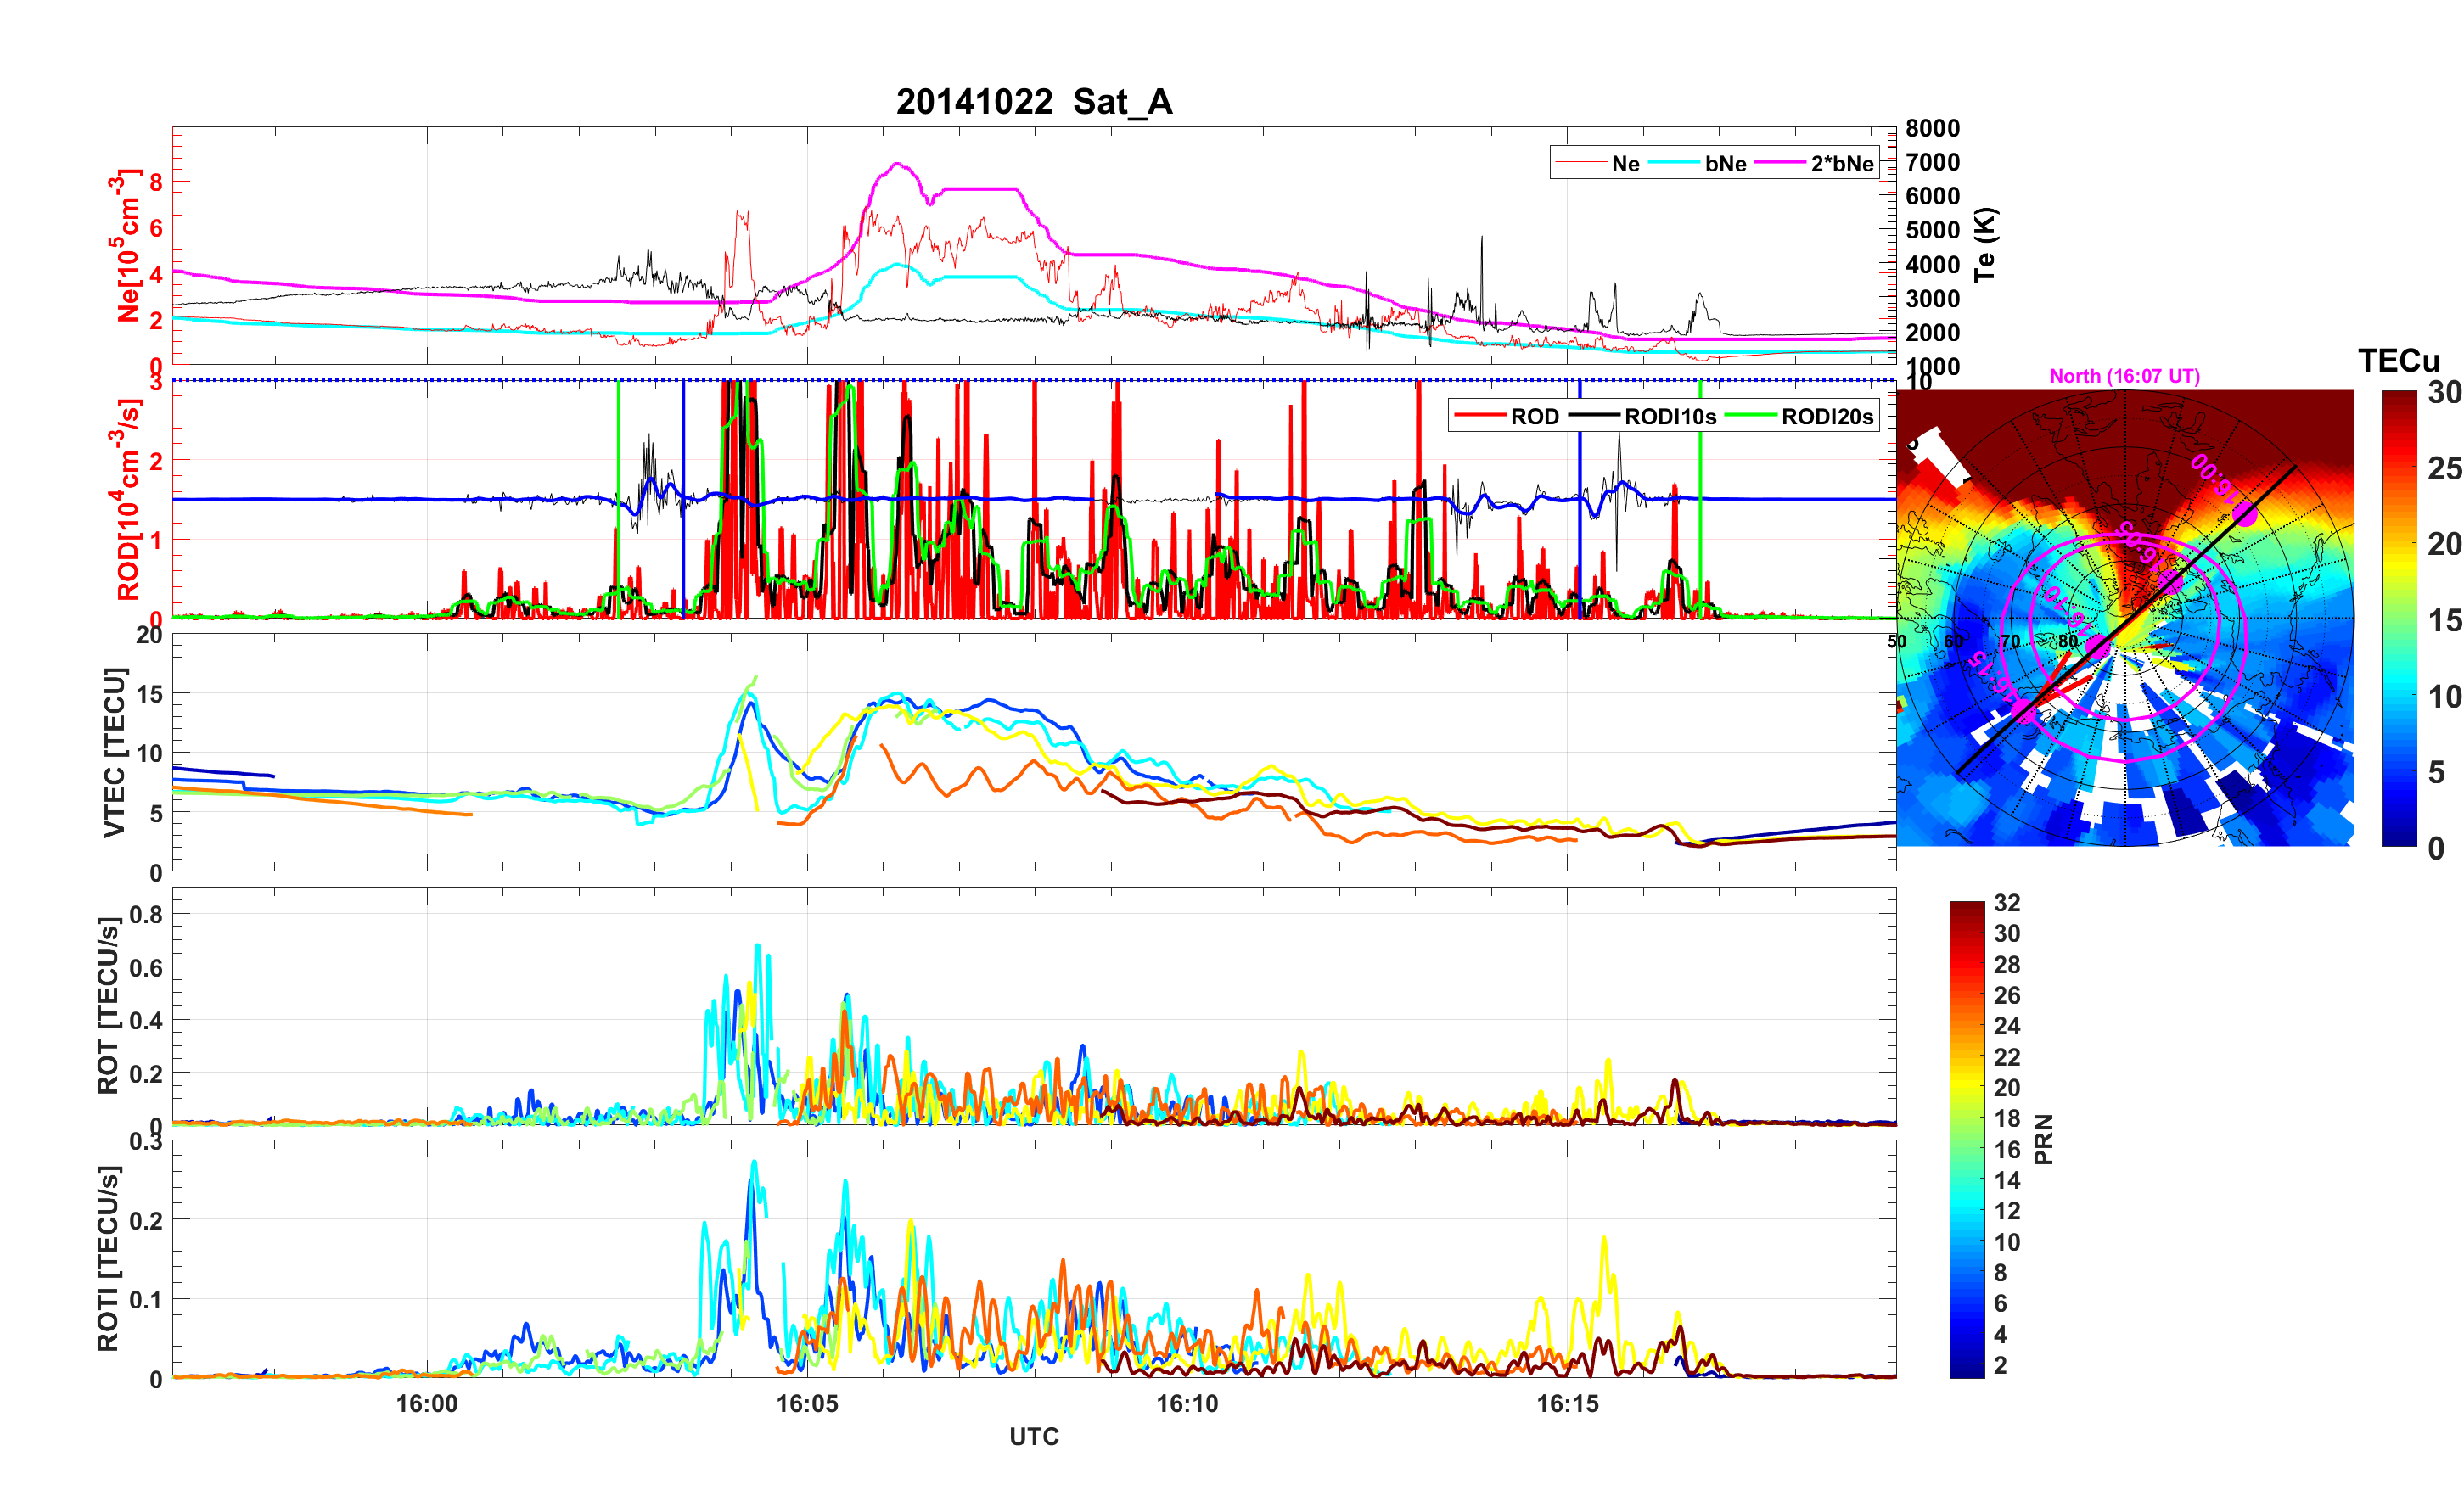Click the UTC x-axis label
This screenshot has width=2464, height=1490.
(1033, 1437)
